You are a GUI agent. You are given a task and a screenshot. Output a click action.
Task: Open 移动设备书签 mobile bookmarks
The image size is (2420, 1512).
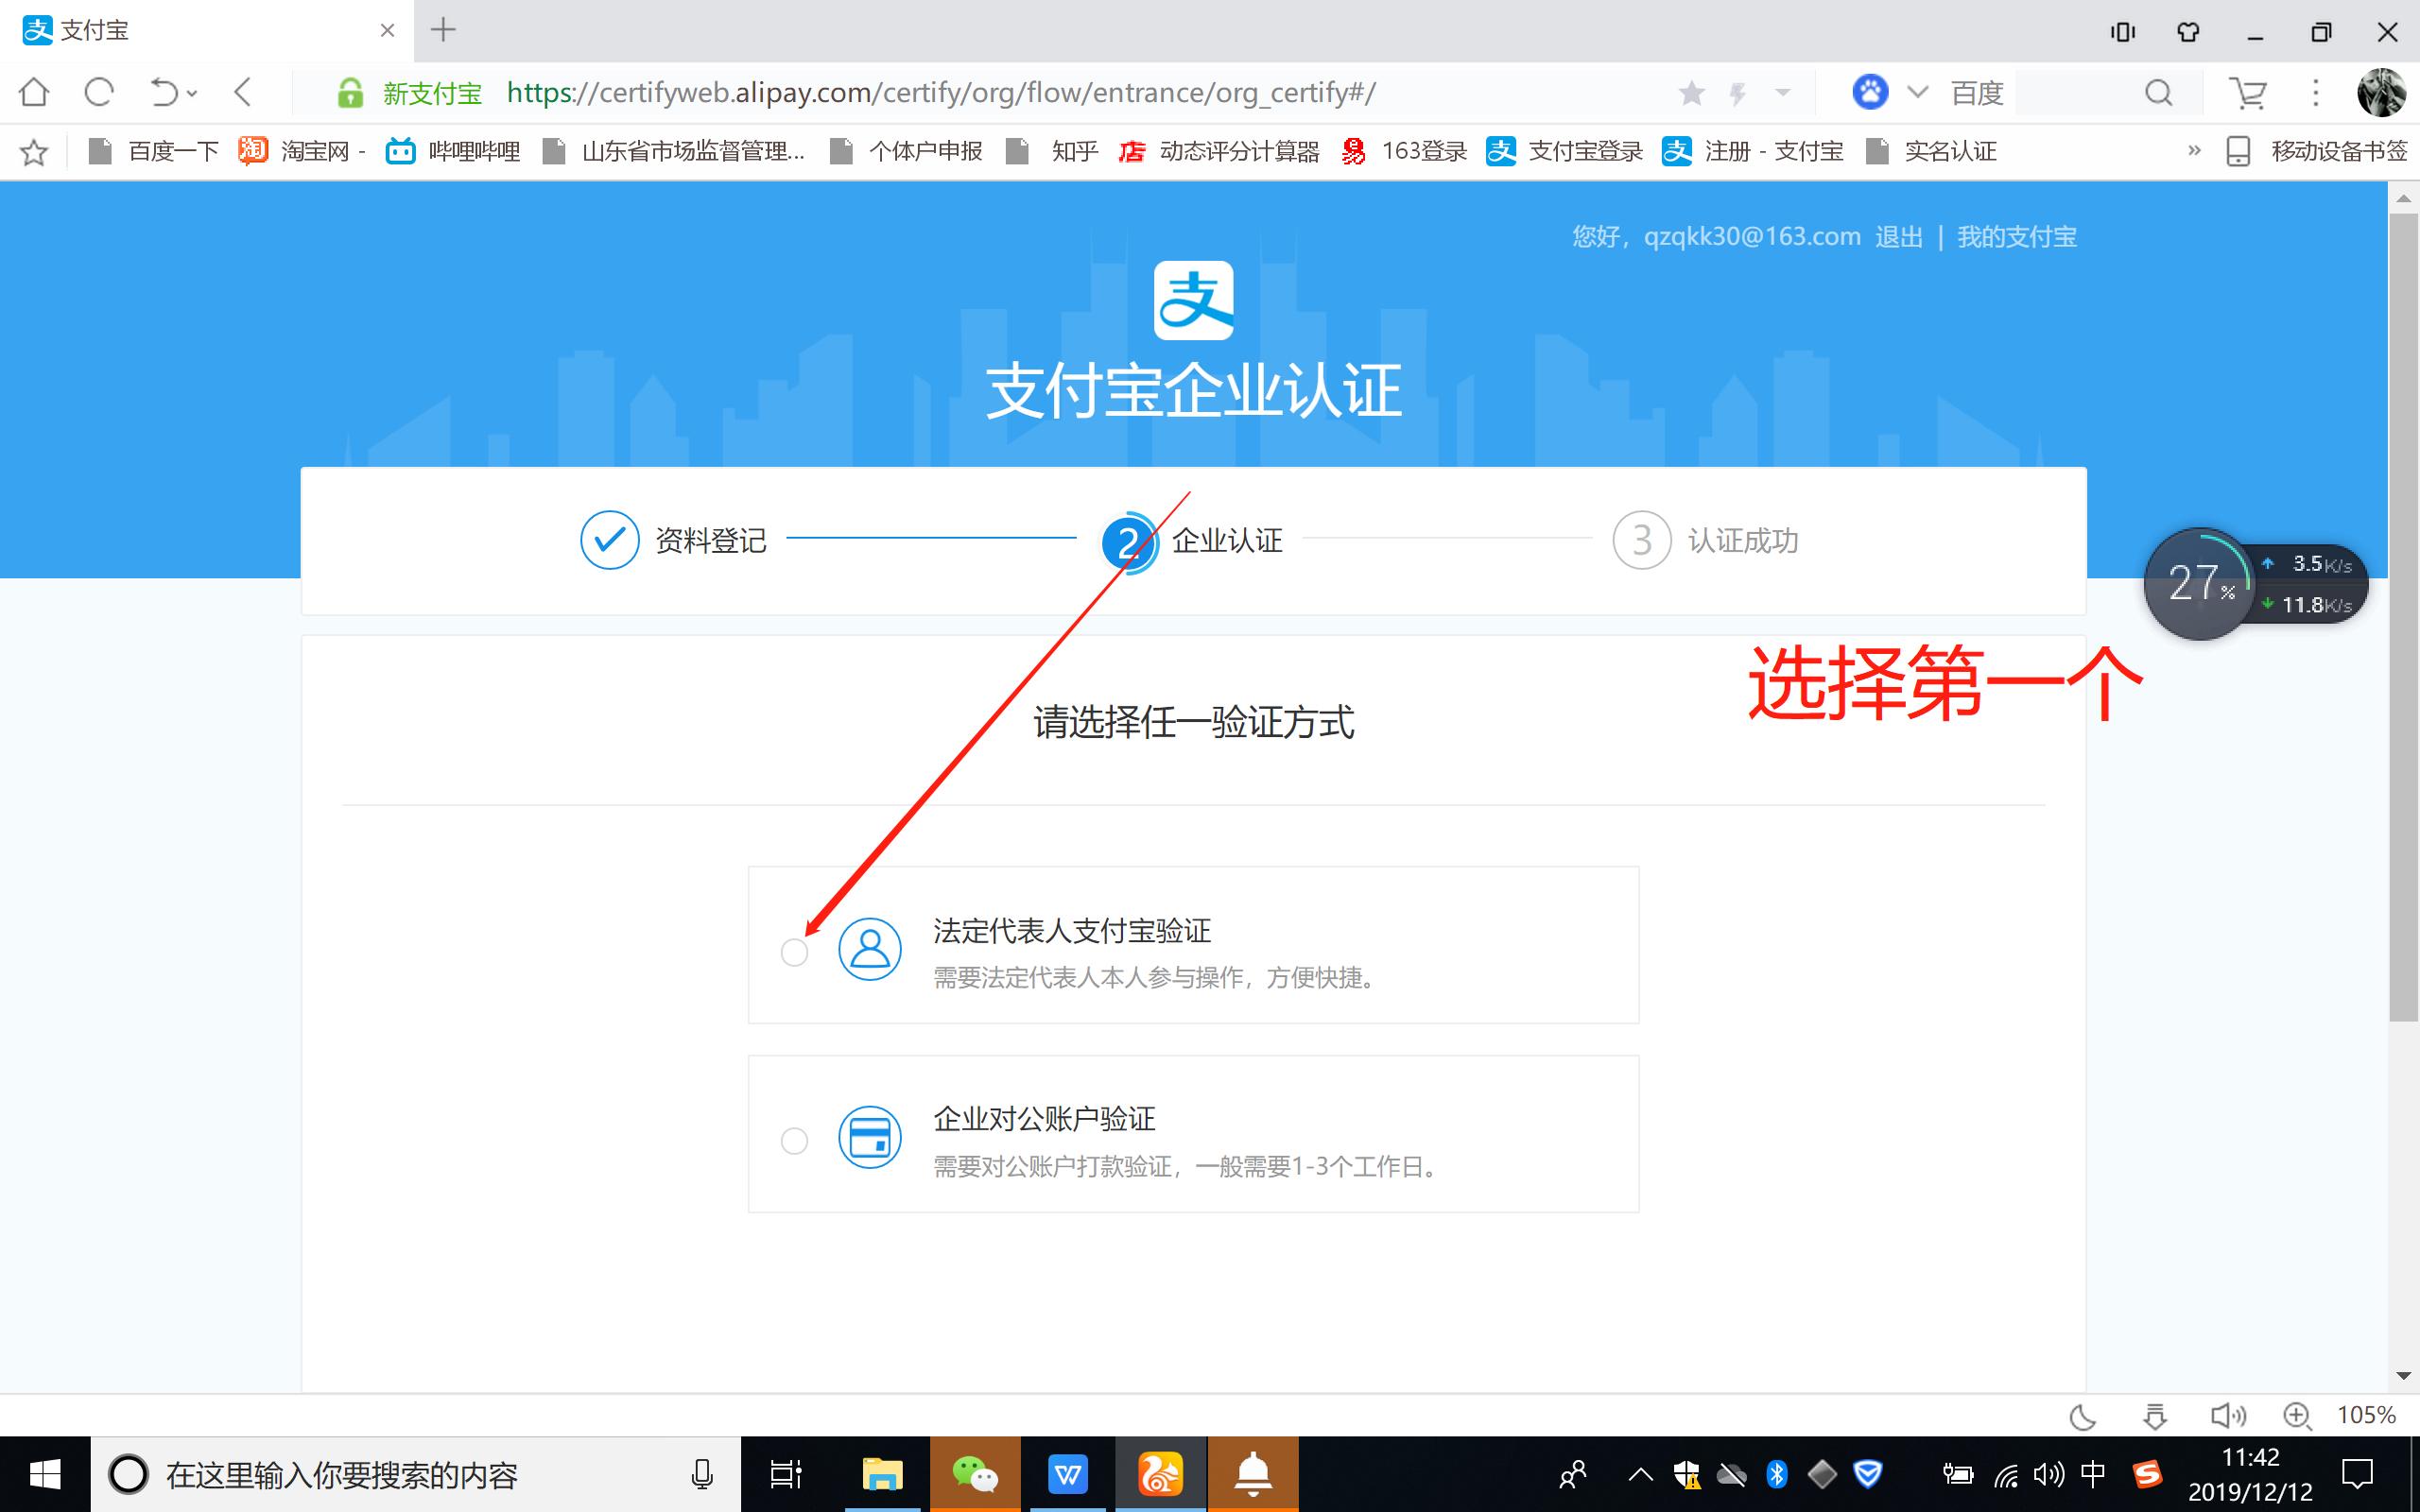tap(2316, 151)
